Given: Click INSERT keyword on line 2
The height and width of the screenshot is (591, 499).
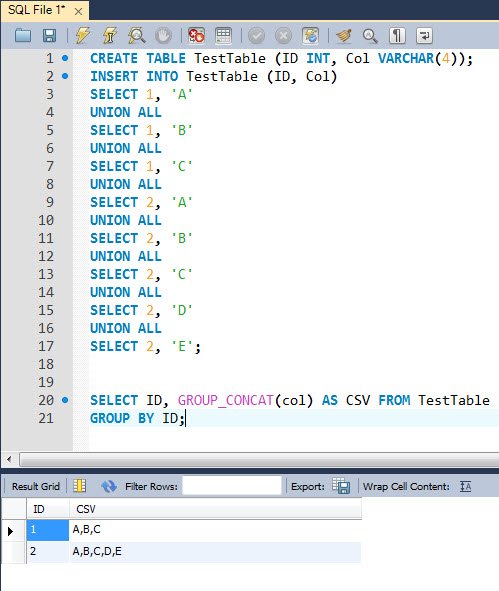Looking at the screenshot, I should [x=114, y=77].
